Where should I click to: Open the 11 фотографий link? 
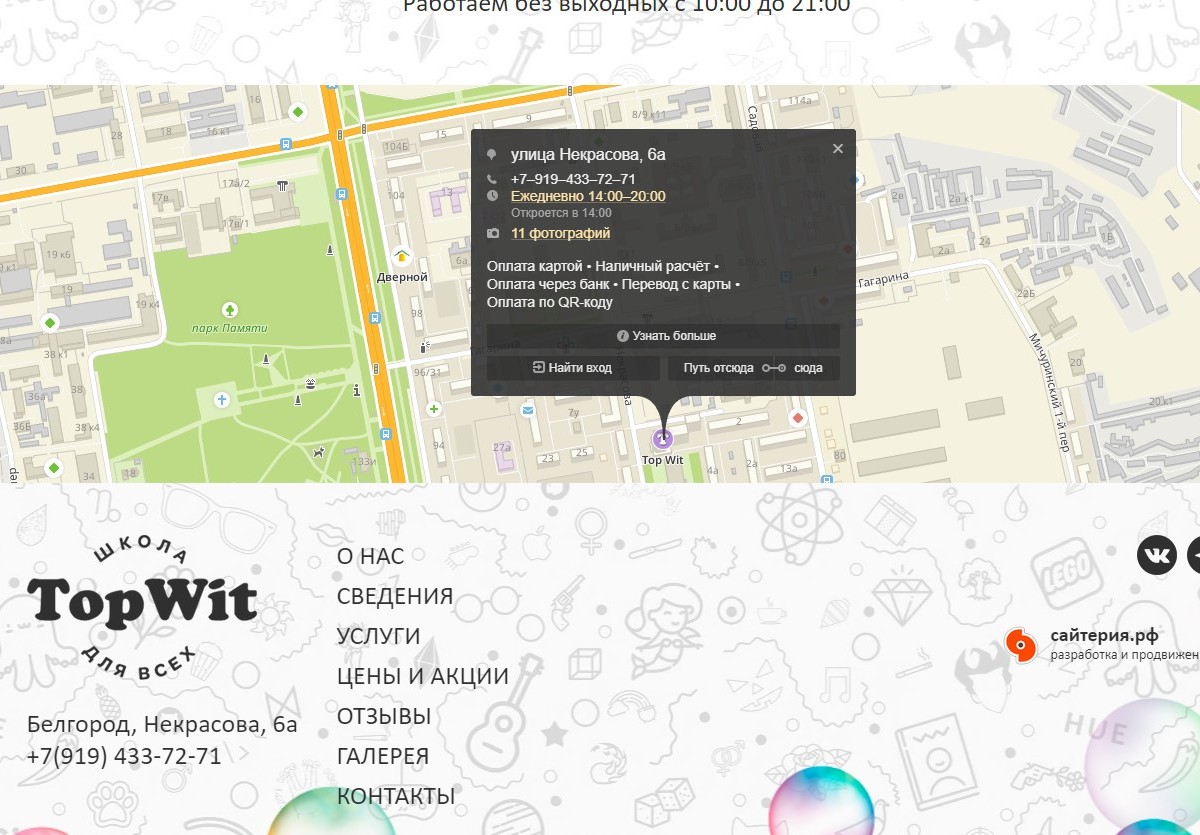[x=560, y=233]
